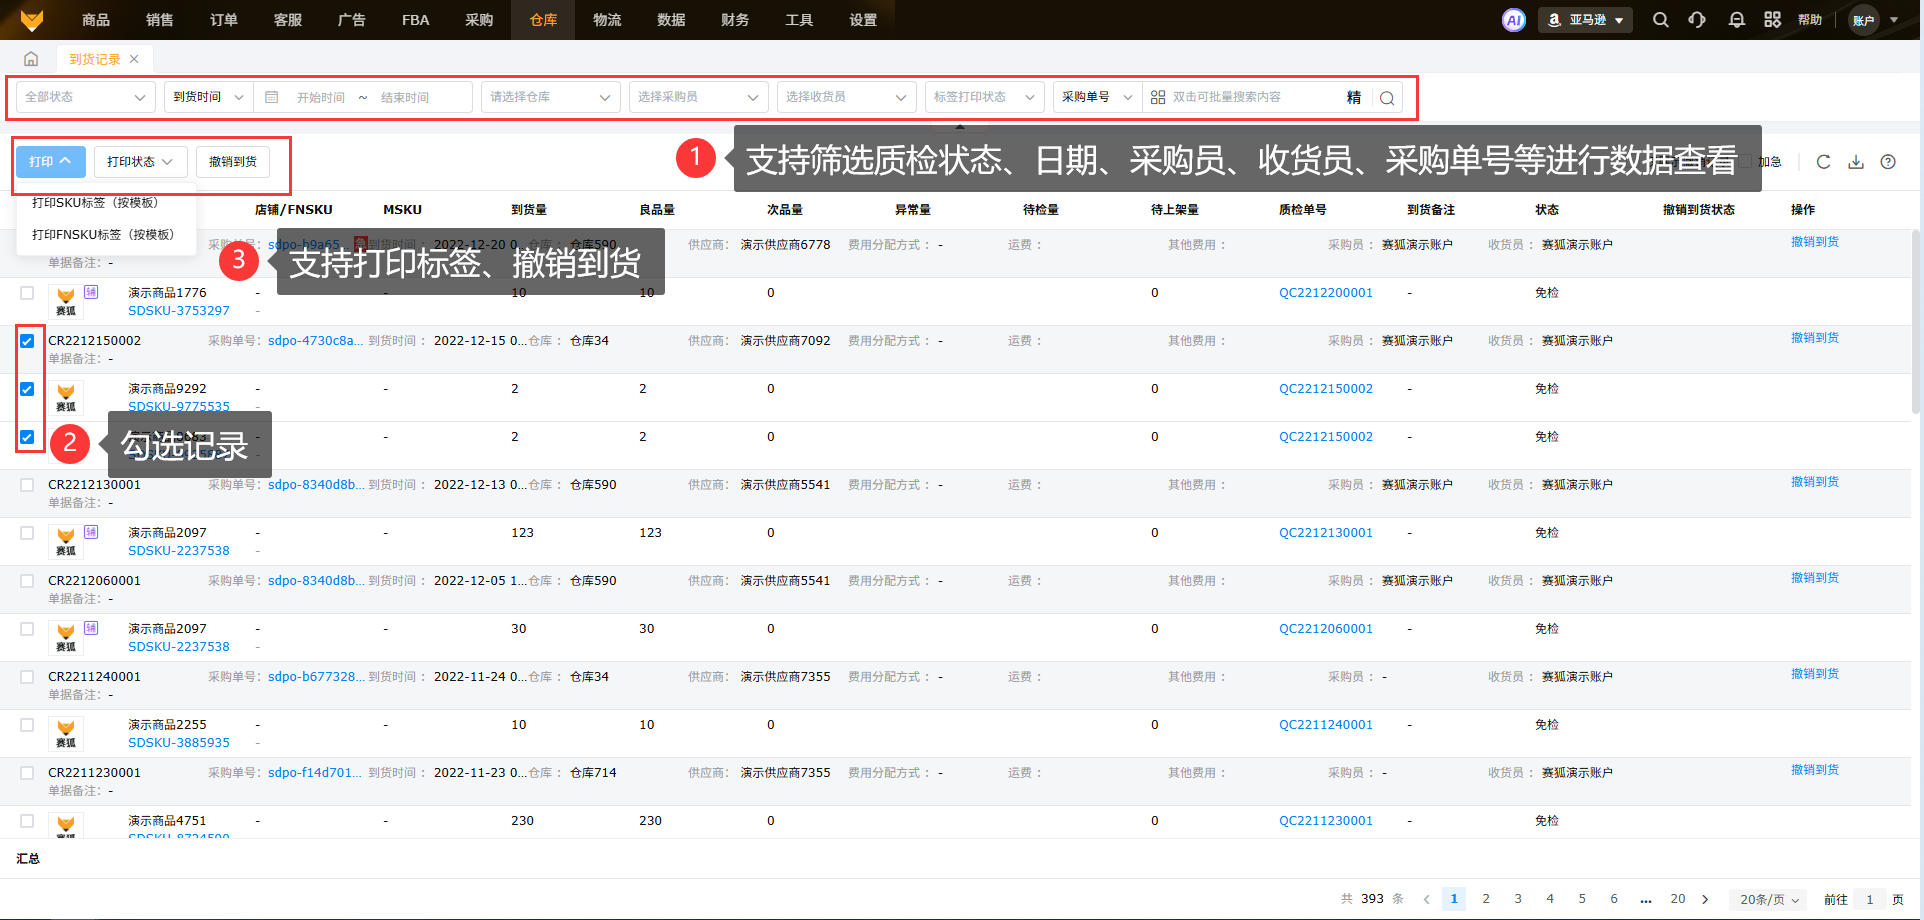Click the 撤销到货 button in toolbar
1924x920 pixels.
(232, 162)
